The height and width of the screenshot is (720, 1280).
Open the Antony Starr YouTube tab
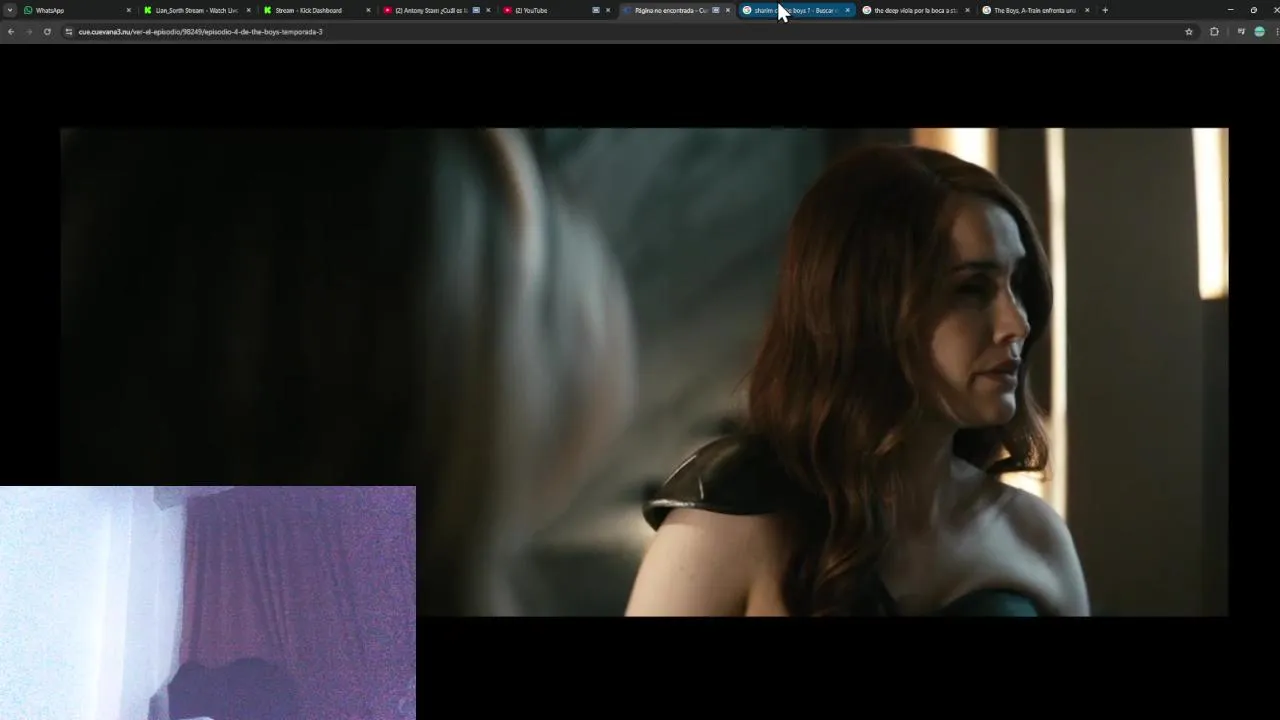[436, 10]
